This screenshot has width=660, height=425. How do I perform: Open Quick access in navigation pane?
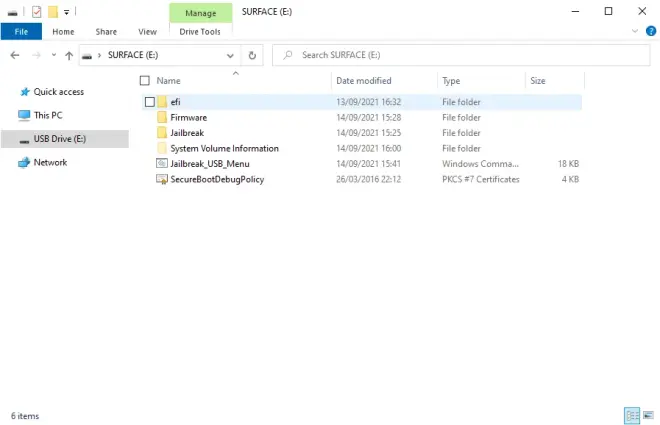pyautogui.click(x=59, y=92)
